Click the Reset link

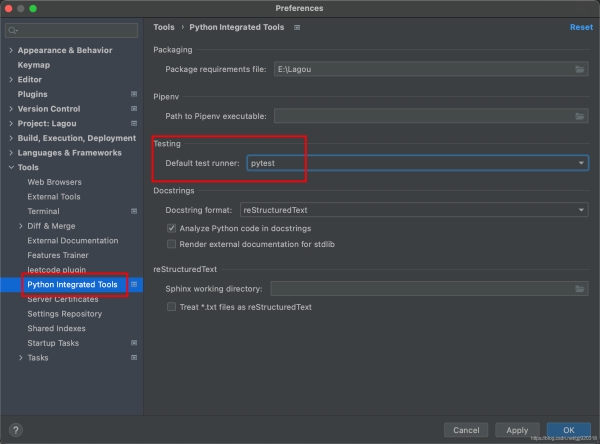[x=580, y=28]
